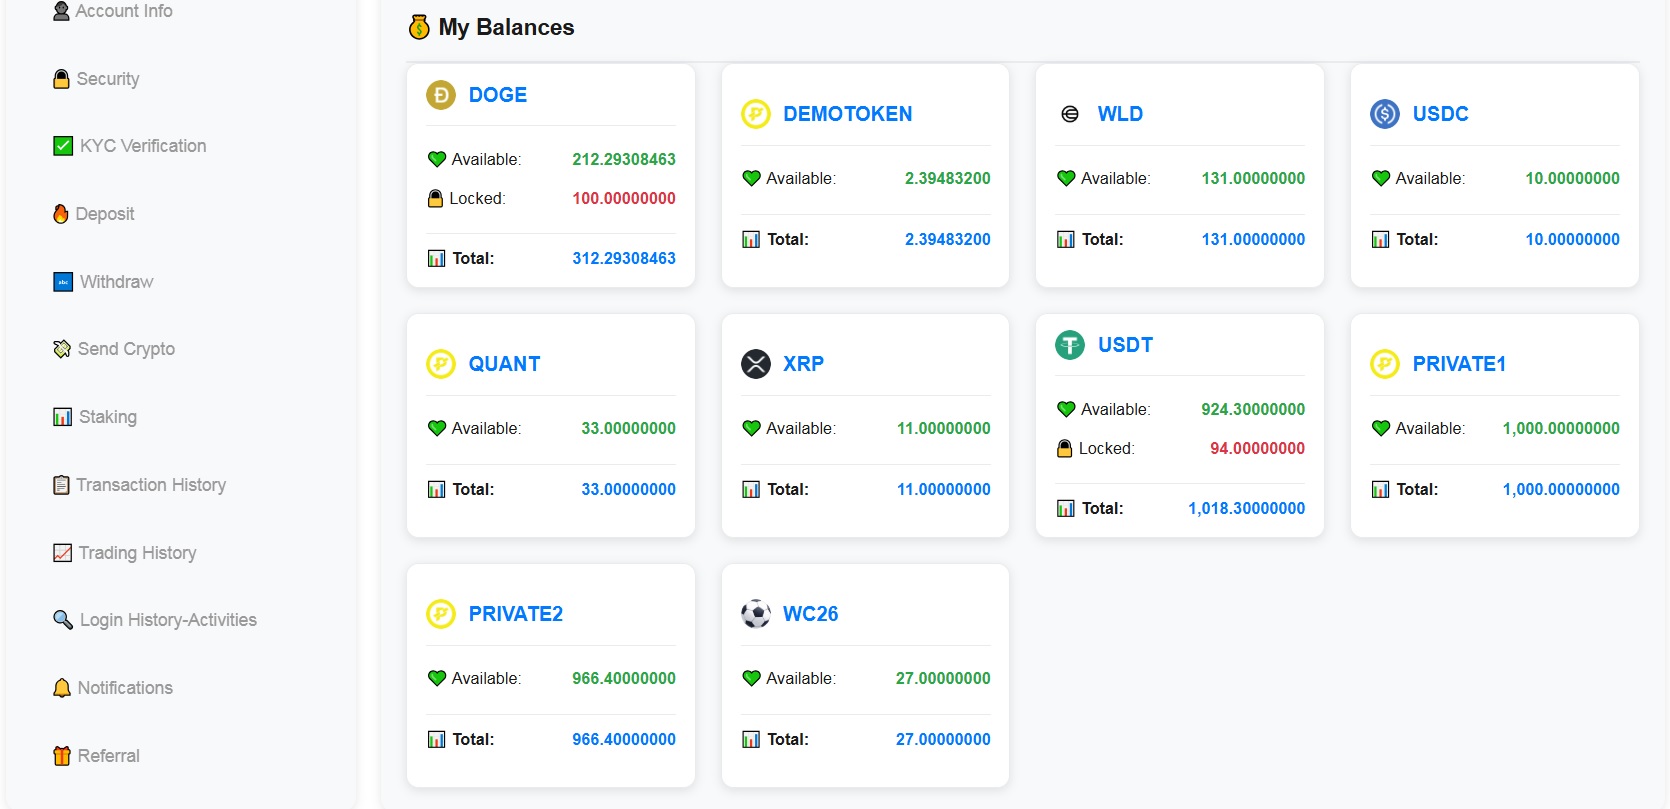Image resolution: width=1670 pixels, height=809 pixels.
Task: Click the WC26 soccer ball icon
Action: [x=756, y=614]
